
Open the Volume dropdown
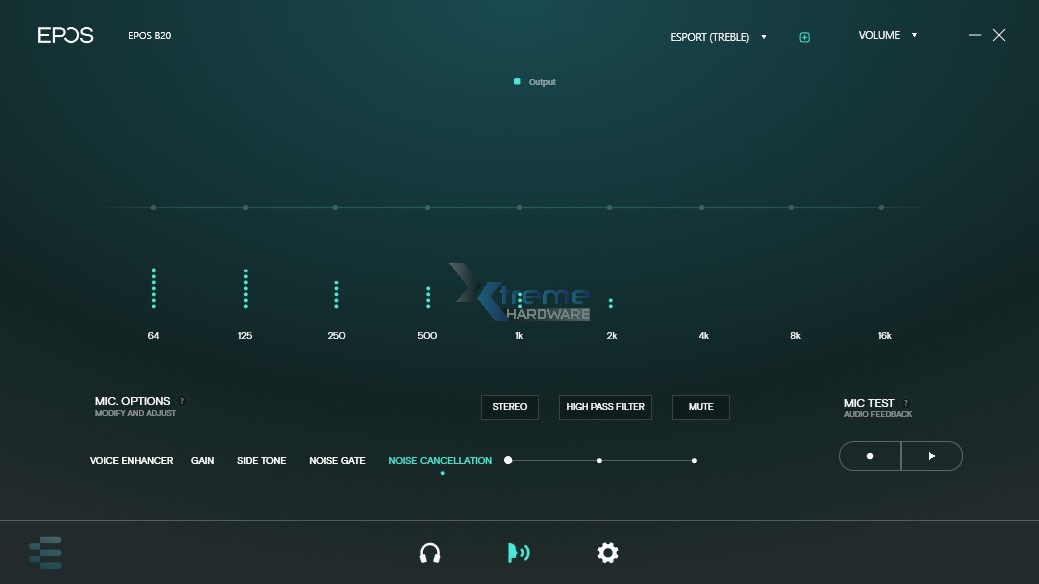click(x=887, y=35)
